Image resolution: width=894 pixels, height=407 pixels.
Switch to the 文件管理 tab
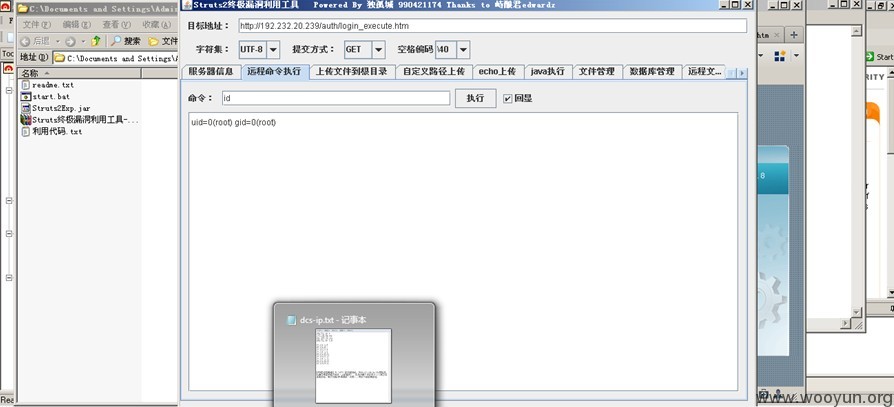tap(597, 72)
